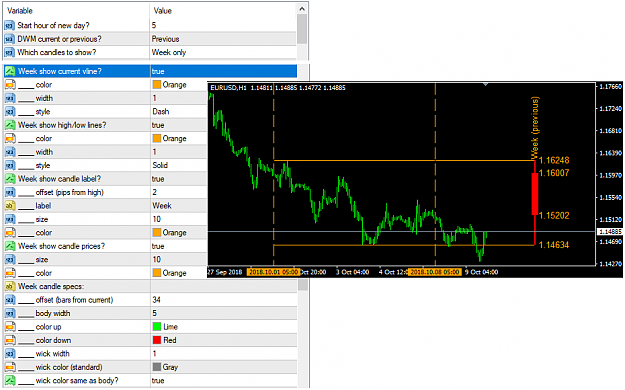The width and height of the screenshot is (625, 390).
Task: Click the red weekly candle body on the chart
Action: pos(535,194)
